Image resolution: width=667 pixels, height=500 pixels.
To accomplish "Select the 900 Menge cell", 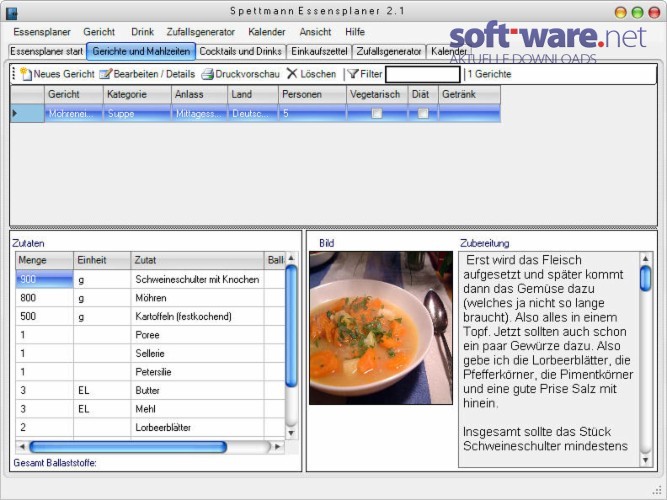I will (44, 280).
